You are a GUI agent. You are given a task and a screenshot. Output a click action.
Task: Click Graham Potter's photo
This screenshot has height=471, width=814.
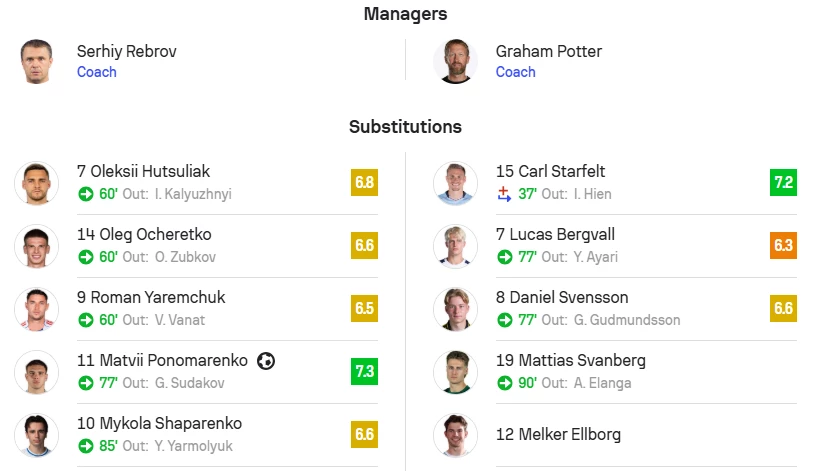coord(455,61)
